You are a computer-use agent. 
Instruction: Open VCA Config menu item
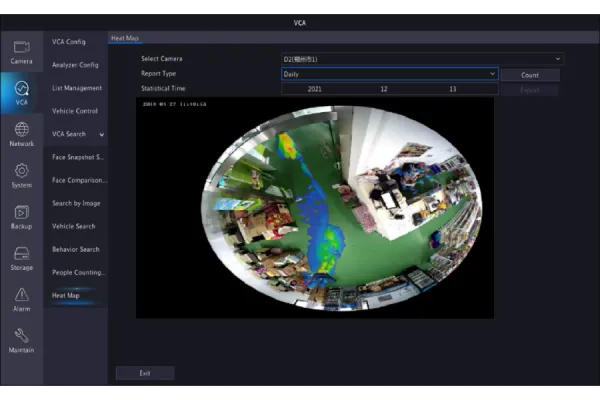pos(69,42)
